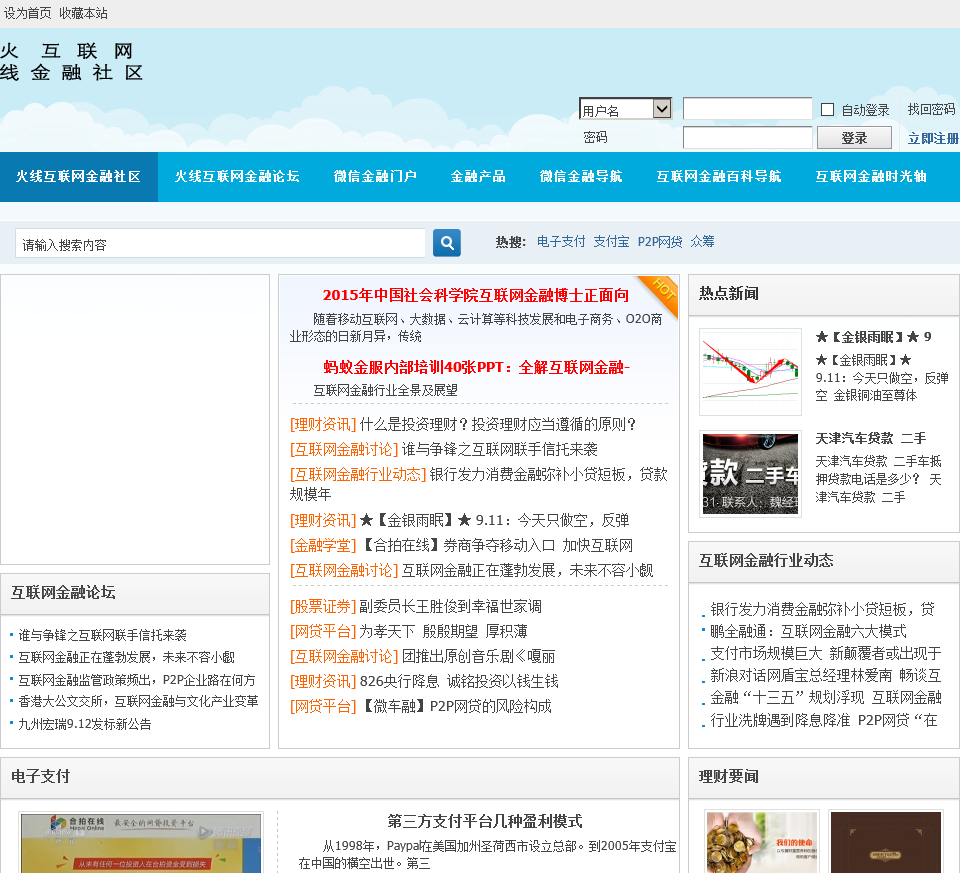
Task: Open 金融“十三五”规划浮现 article
Action: [826, 697]
